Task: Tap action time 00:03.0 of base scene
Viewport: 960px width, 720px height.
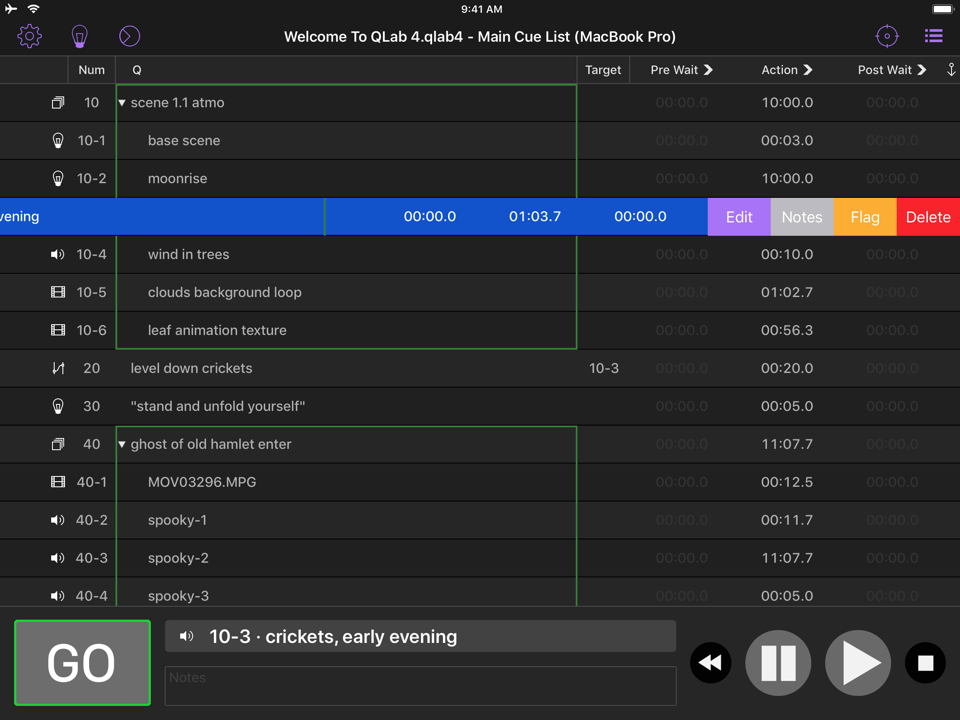Action: coord(787,140)
